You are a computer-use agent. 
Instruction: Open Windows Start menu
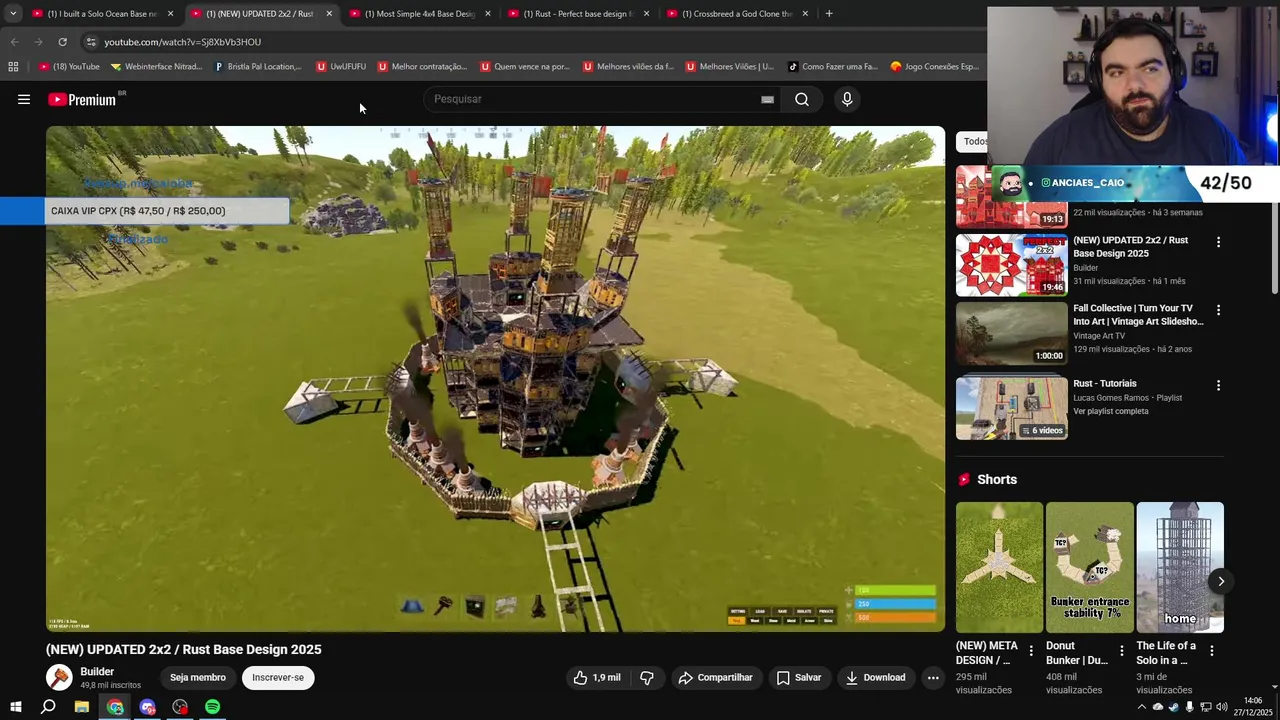click(x=15, y=707)
